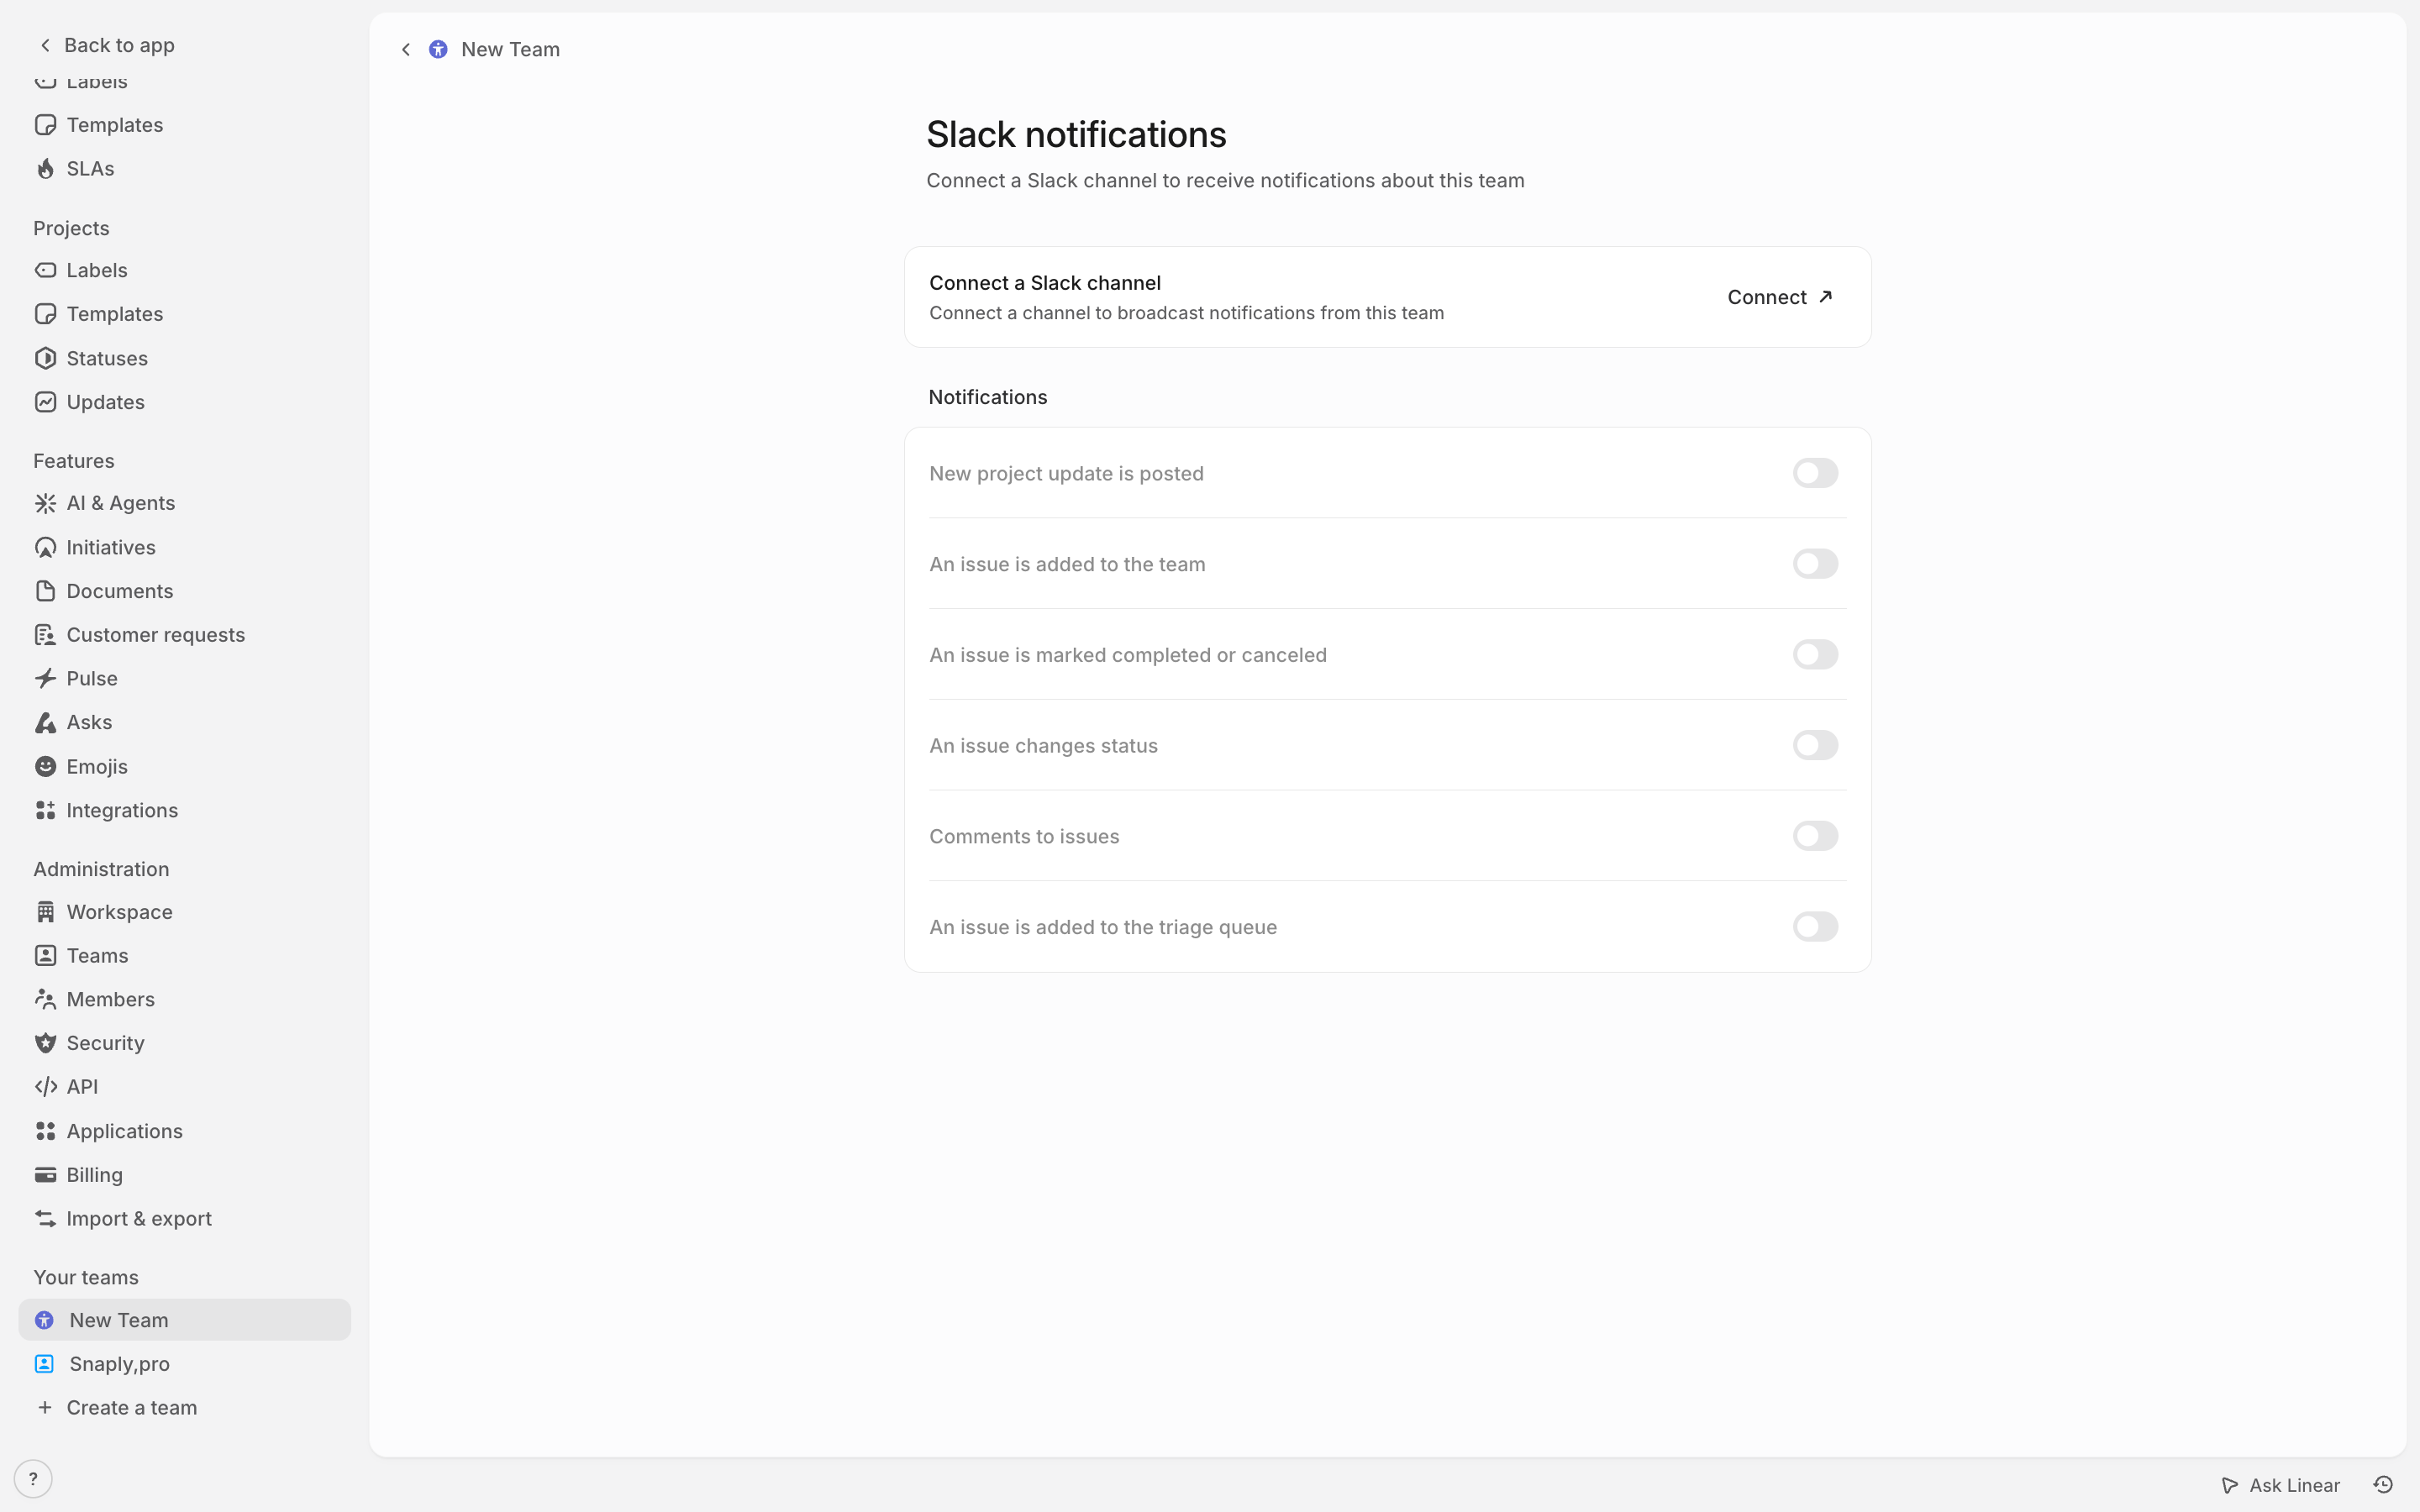Click the Import & export arrows icon

pos(45,1219)
